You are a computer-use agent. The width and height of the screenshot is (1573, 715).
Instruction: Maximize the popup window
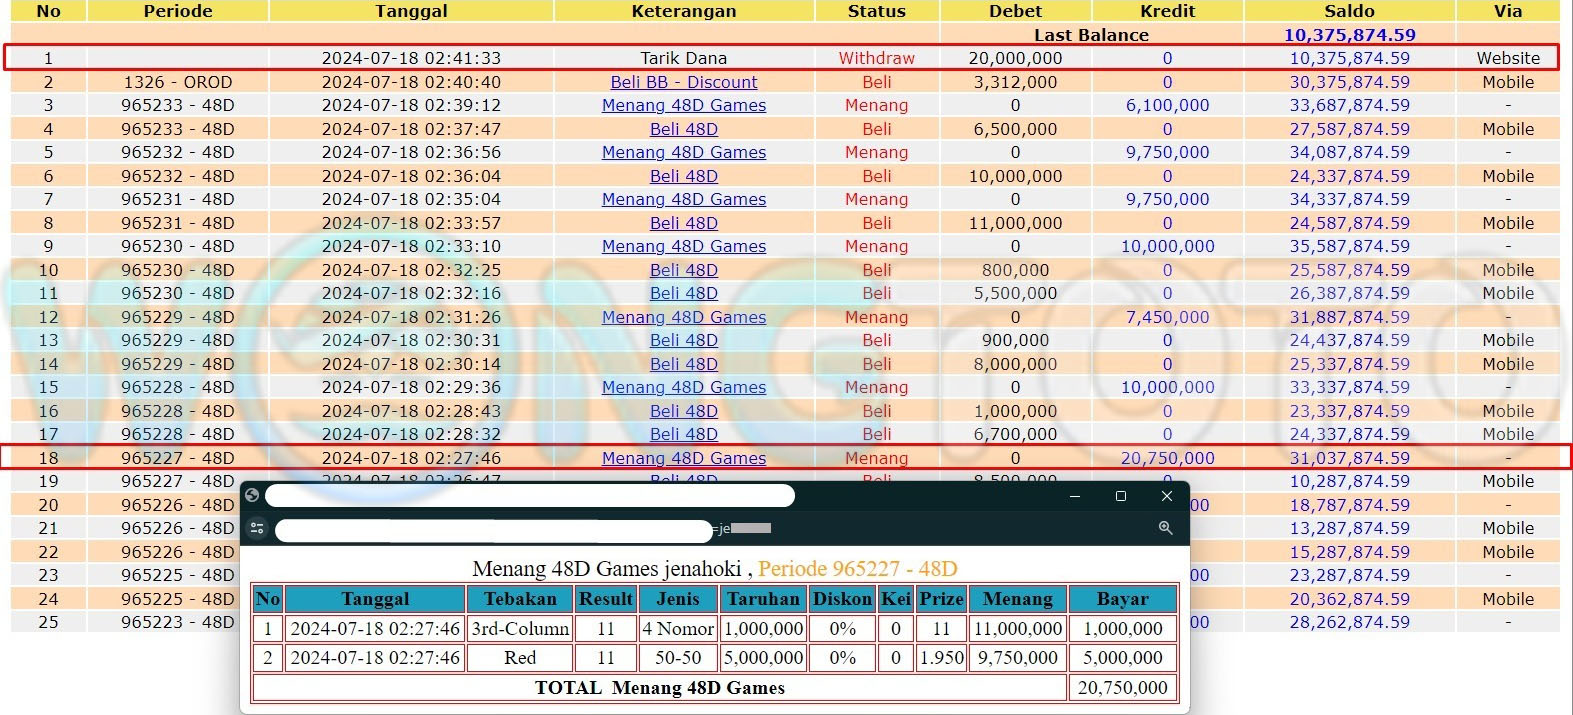point(1120,496)
